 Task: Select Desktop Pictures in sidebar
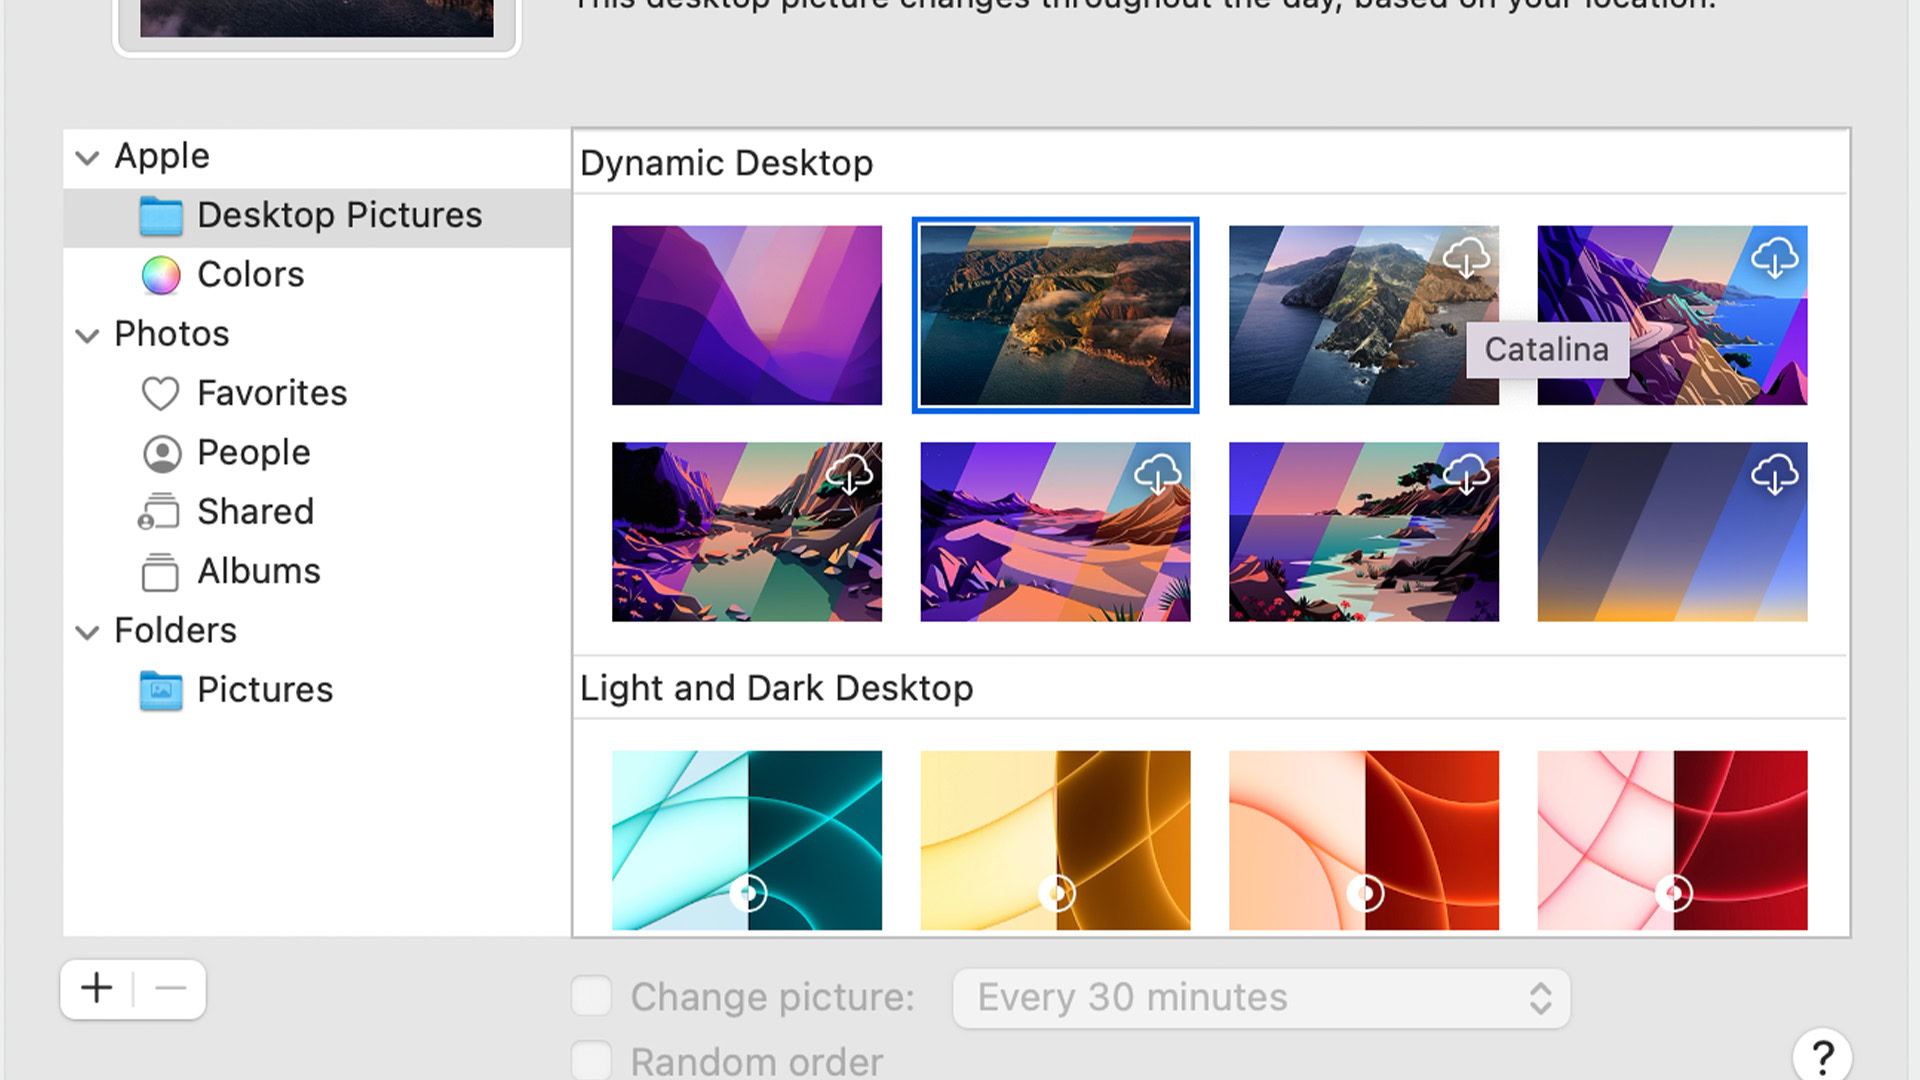tap(339, 216)
